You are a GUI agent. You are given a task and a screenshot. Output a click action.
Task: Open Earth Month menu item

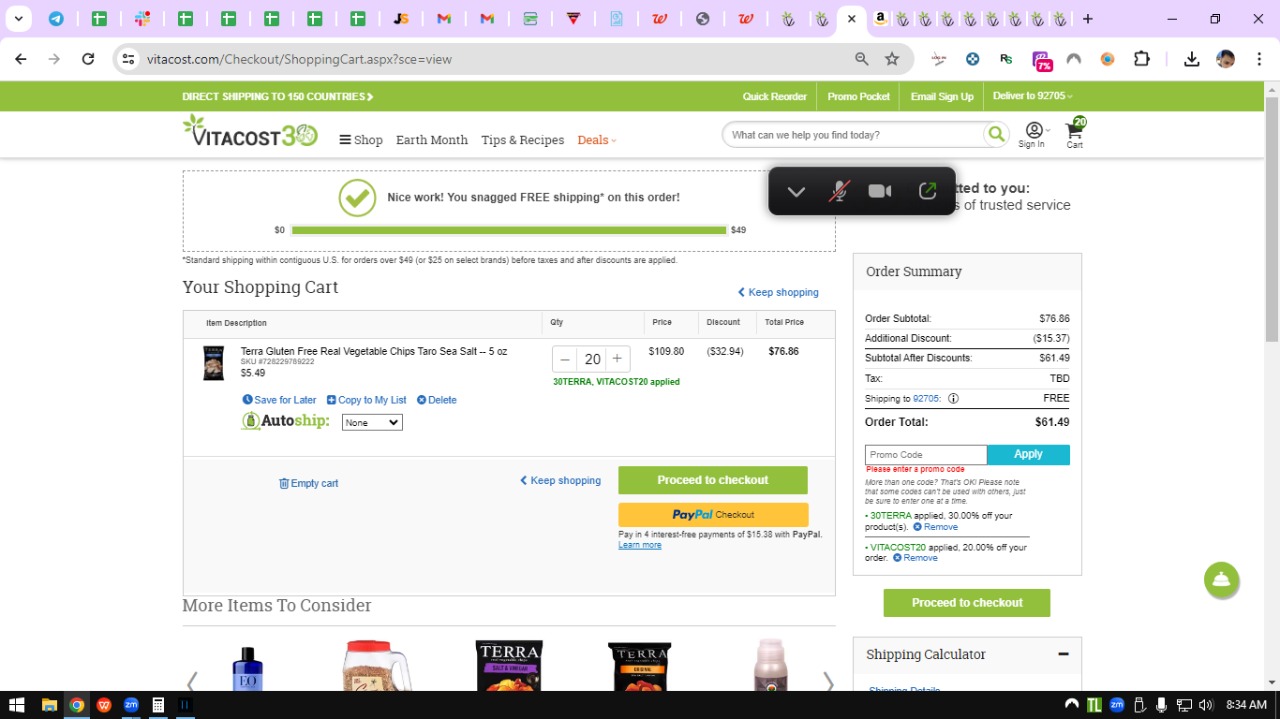coord(432,140)
